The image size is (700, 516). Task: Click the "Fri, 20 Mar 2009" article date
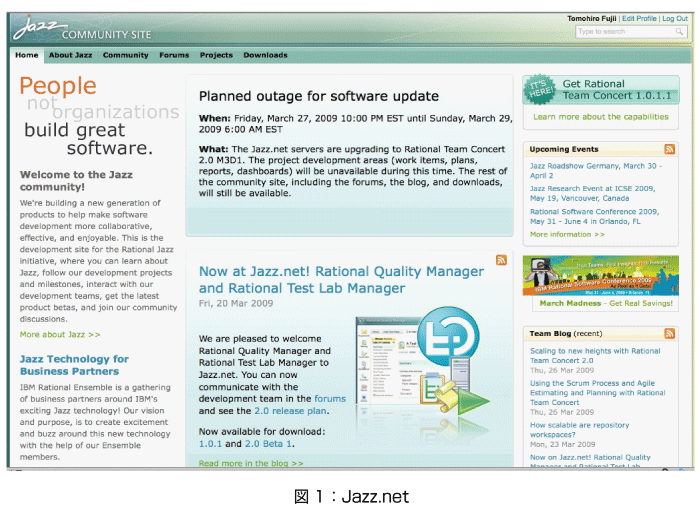(x=236, y=304)
